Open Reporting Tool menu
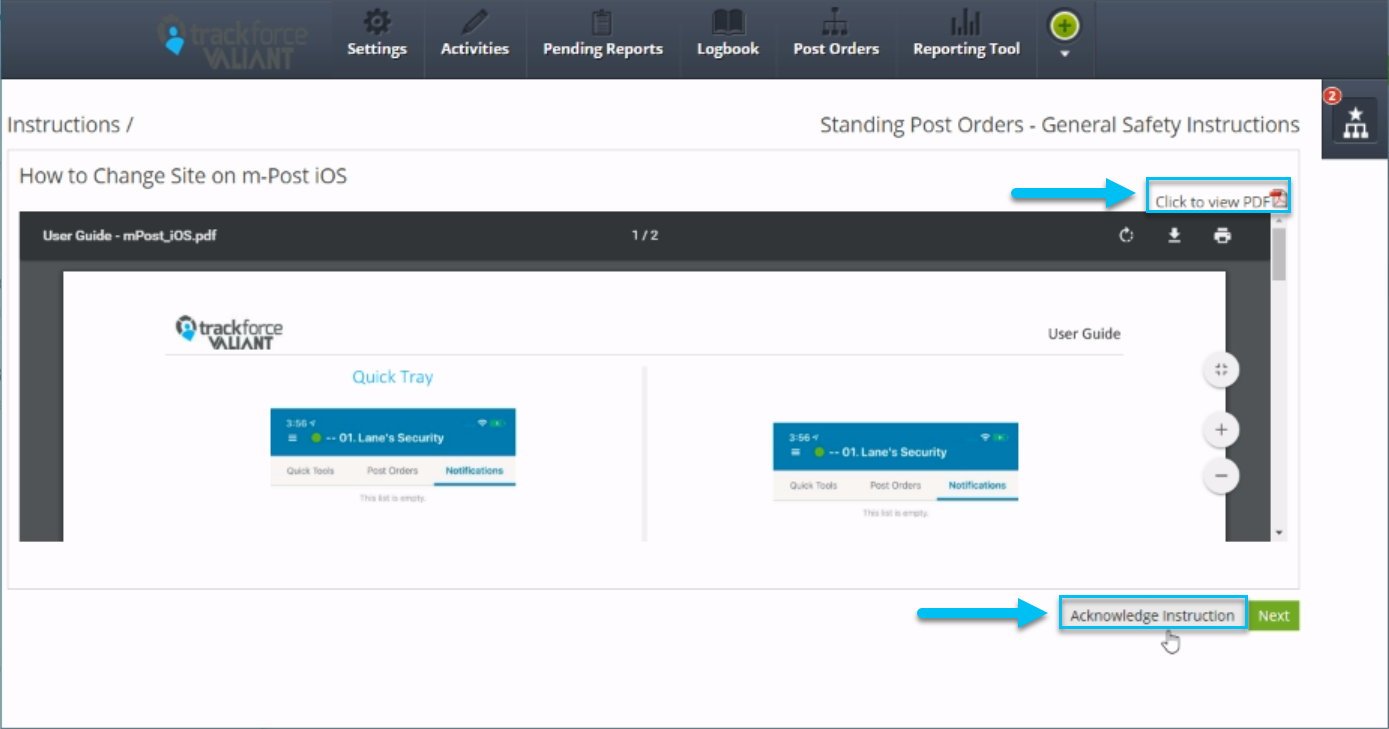Viewport: 1389px width, 729px height. pos(966,35)
